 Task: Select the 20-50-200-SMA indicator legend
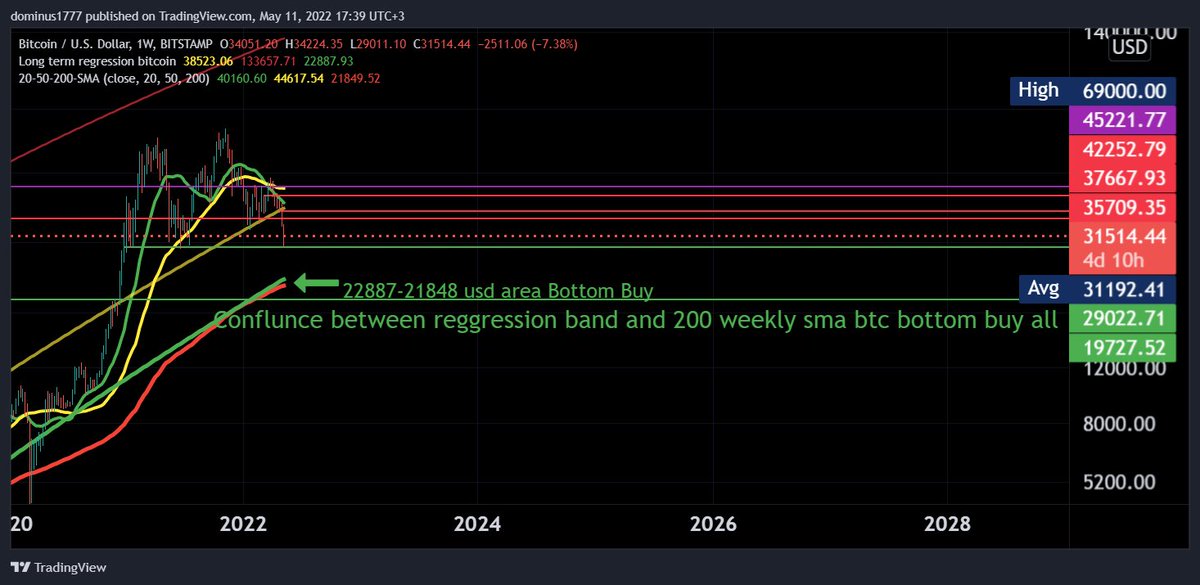tap(115, 77)
